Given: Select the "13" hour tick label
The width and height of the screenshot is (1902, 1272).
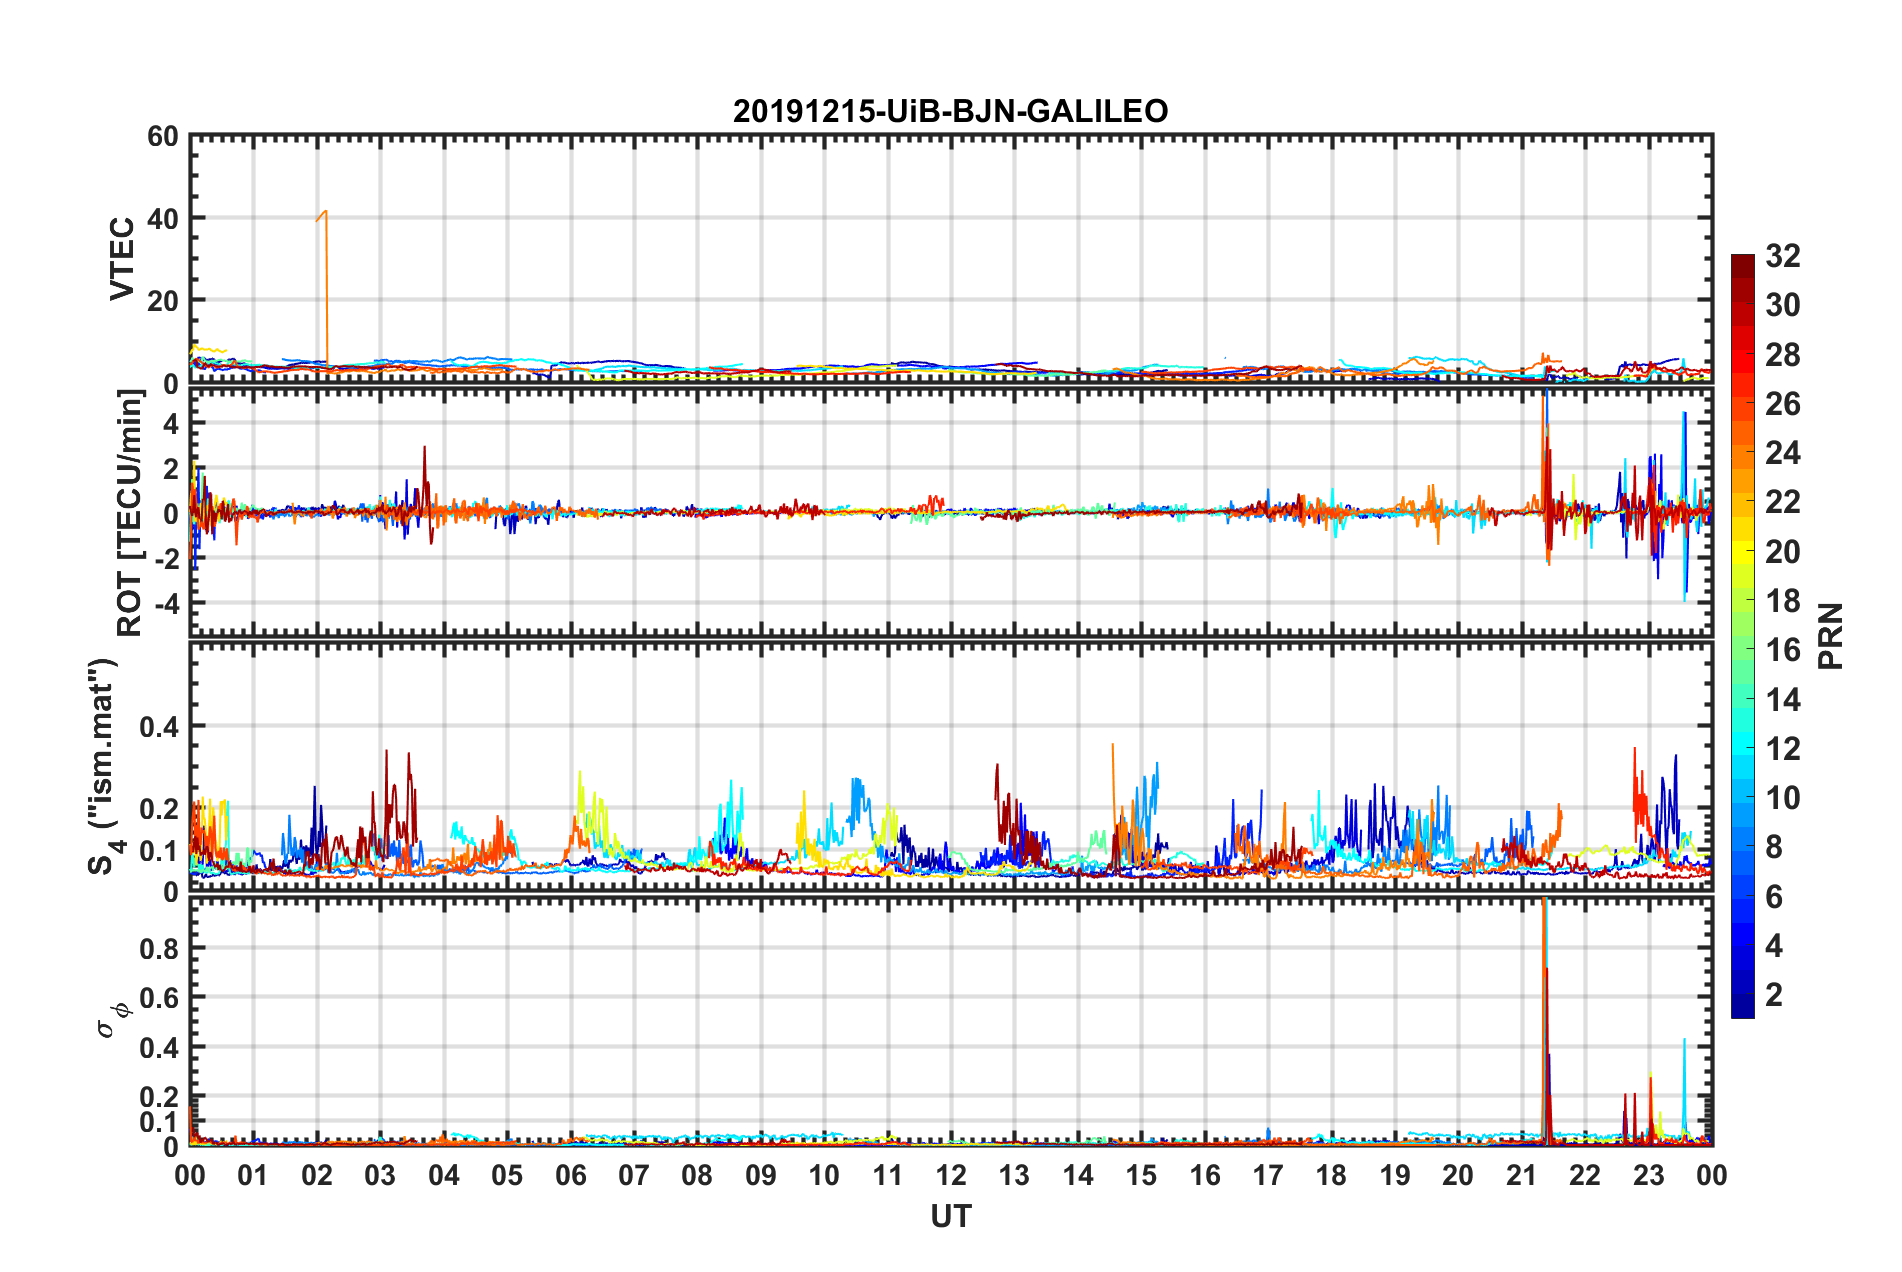Looking at the screenshot, I should tap(1014, 1176).
